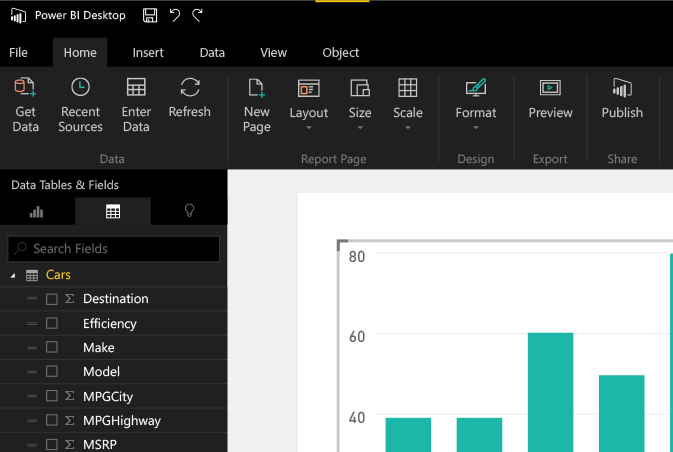Click the Preview button in Export group
The width and height of the screenshot is (673, 452).
pos(550,99)
